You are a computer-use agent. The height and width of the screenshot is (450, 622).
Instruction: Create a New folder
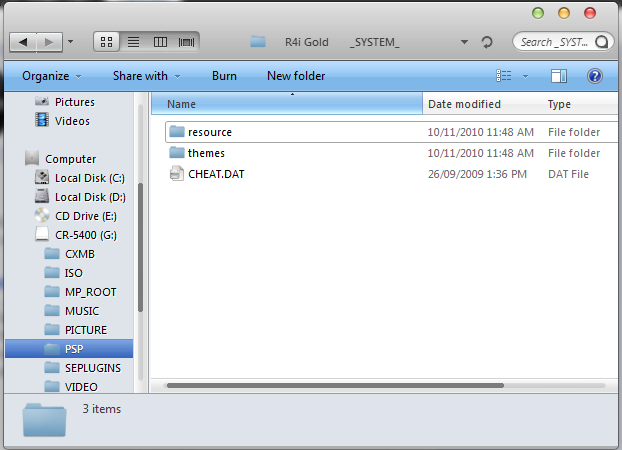(x=296, y=76)
